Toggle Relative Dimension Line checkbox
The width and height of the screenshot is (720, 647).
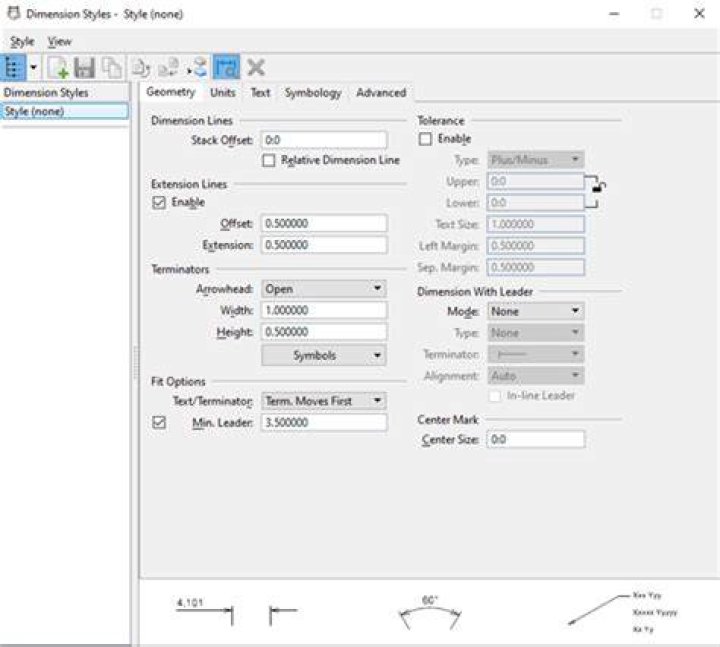pos(269,160)
